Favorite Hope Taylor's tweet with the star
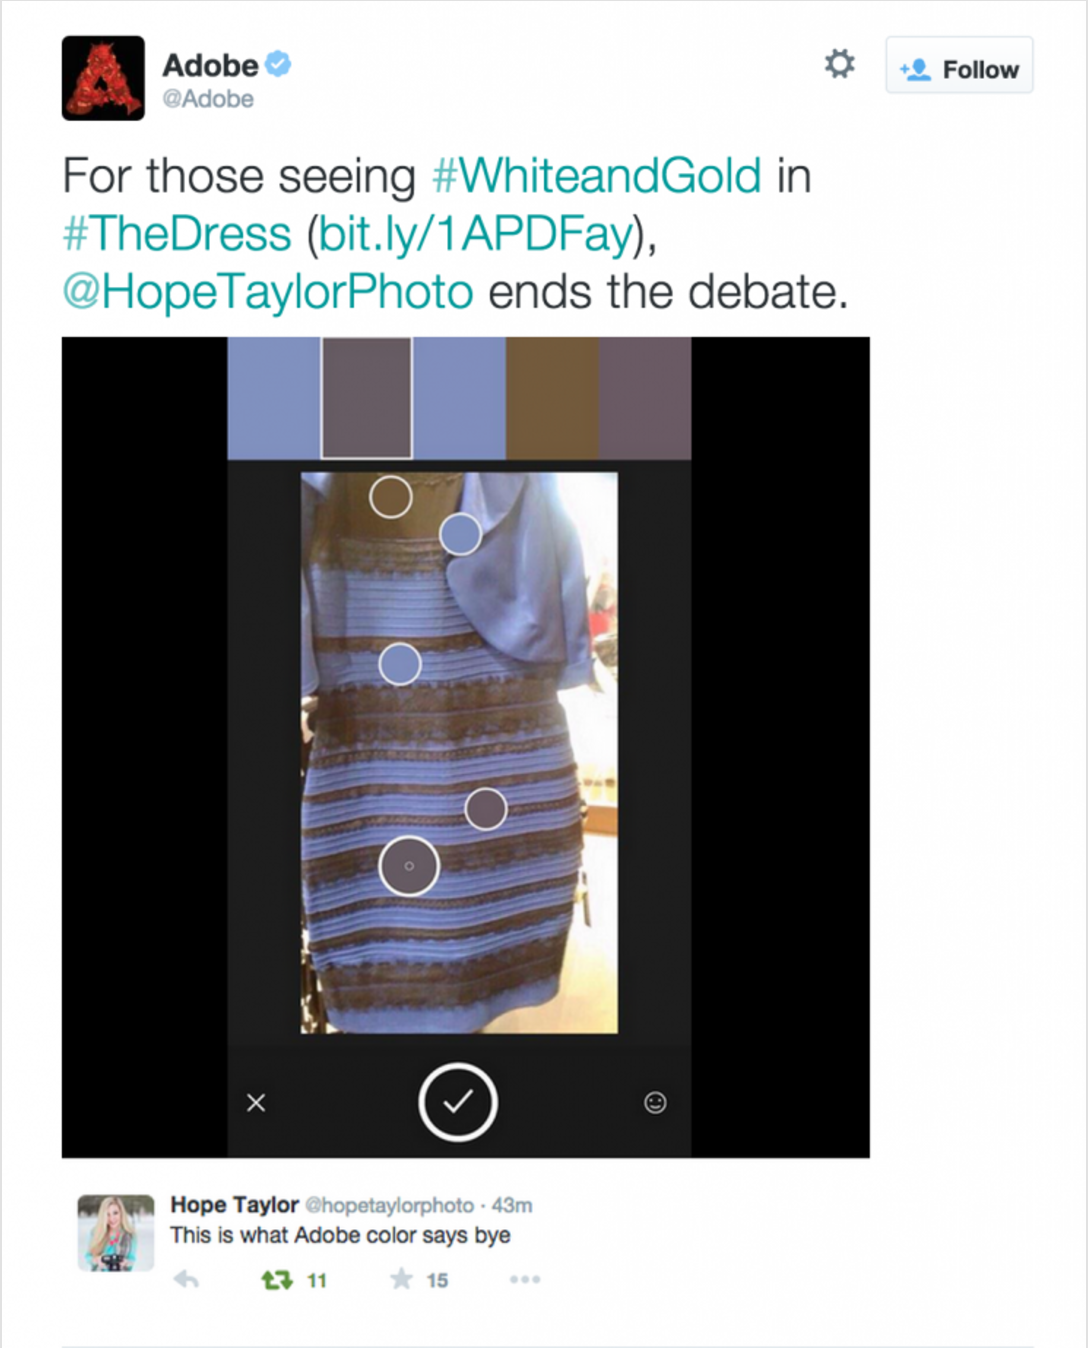Screen dimensions: 1088x1348 [x=401, y=1279]
